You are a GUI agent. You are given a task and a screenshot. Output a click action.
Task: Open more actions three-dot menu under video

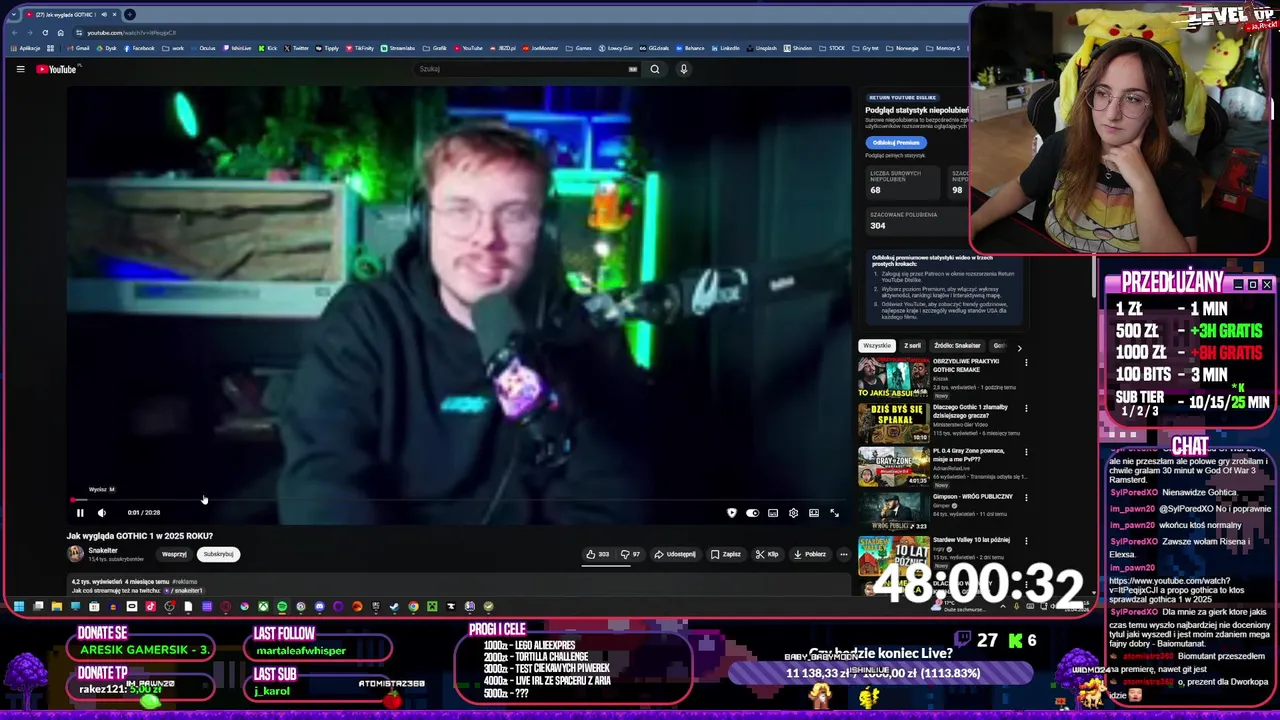tap(844, 554)
